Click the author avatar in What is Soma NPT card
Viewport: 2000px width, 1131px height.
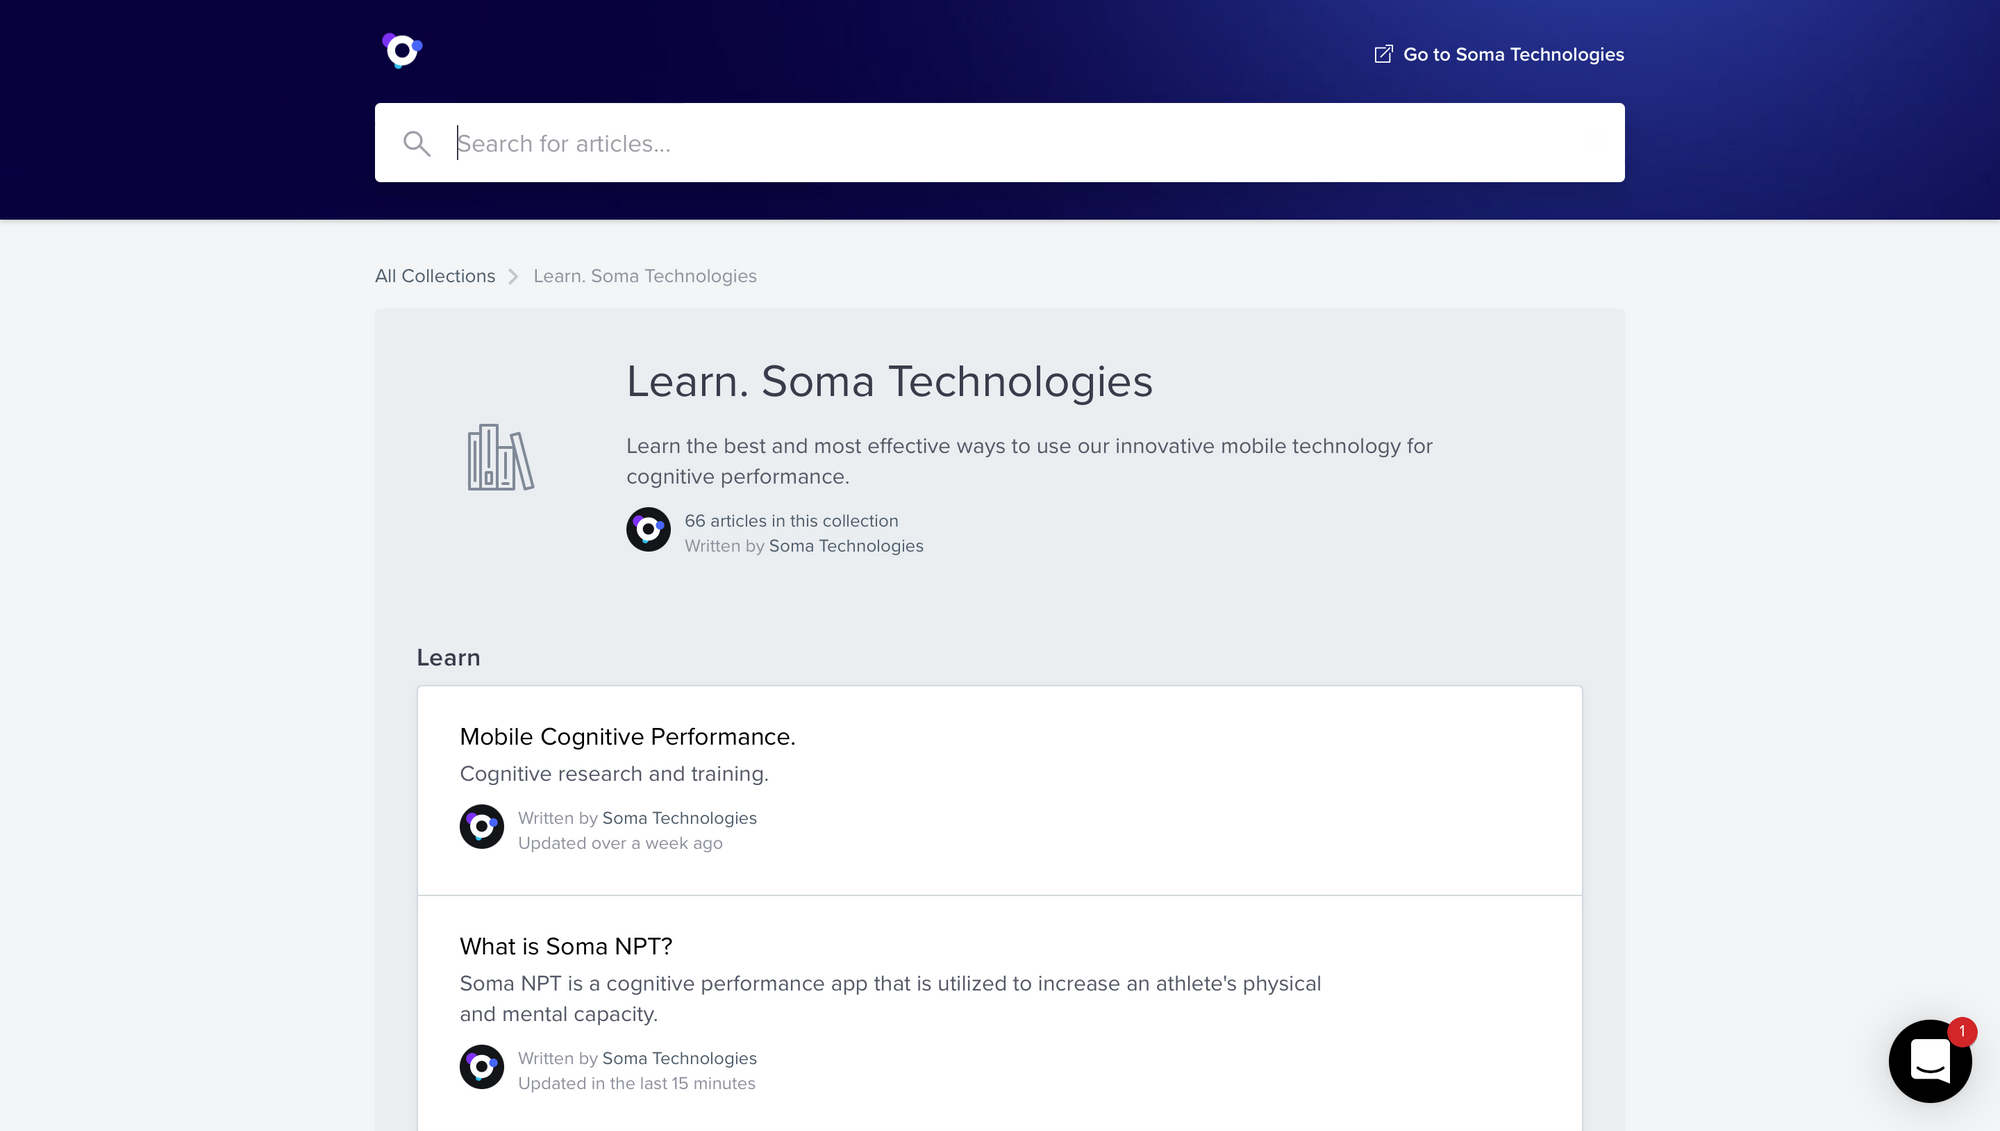[x=482, y=1067]
